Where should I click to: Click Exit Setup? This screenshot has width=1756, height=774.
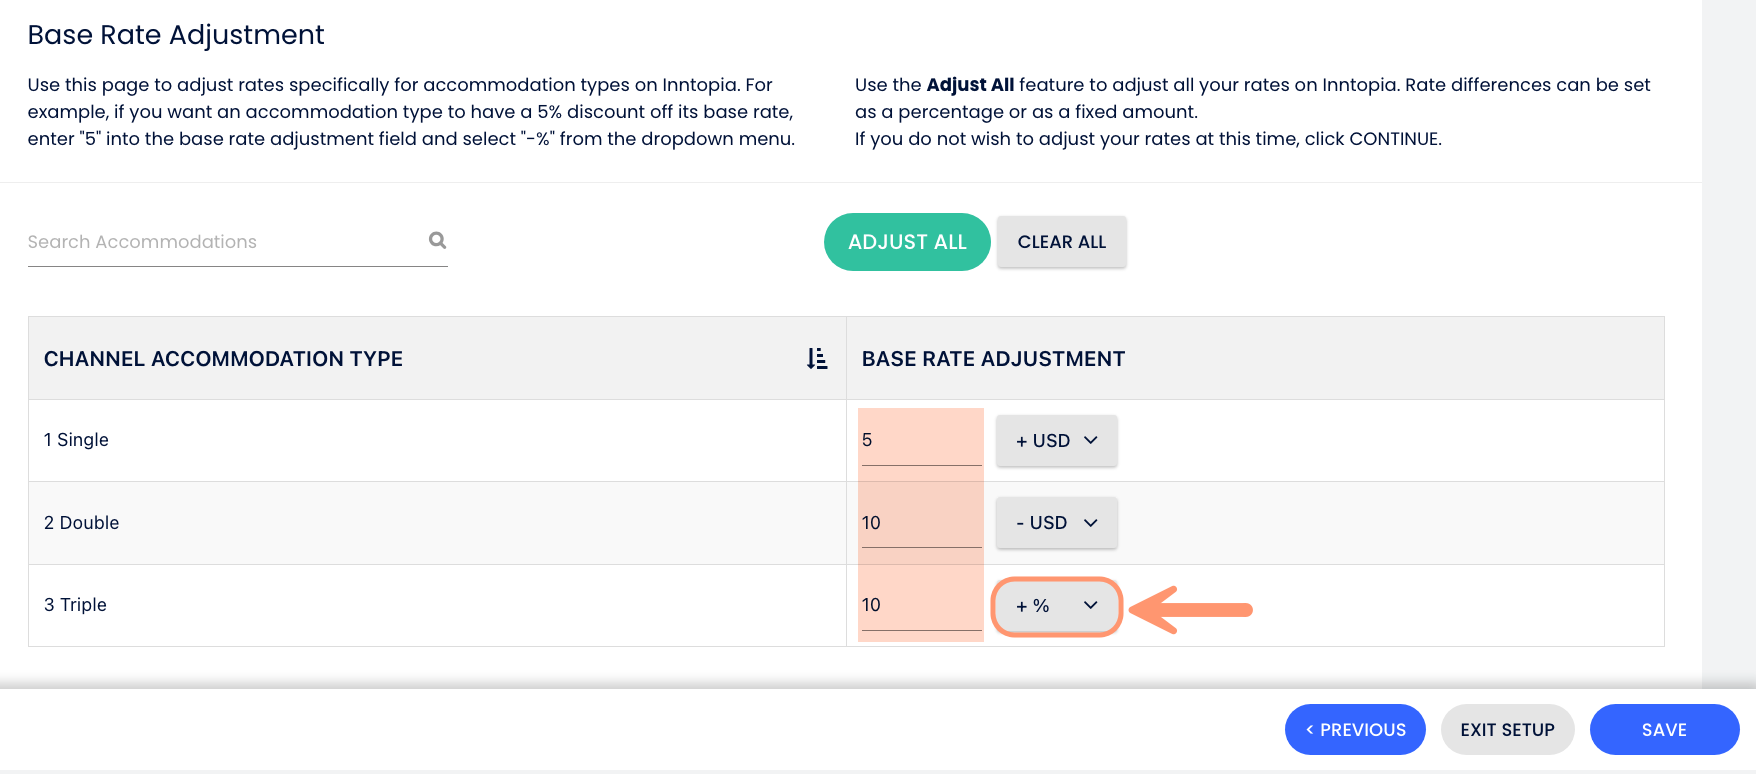coord(1507,730)
